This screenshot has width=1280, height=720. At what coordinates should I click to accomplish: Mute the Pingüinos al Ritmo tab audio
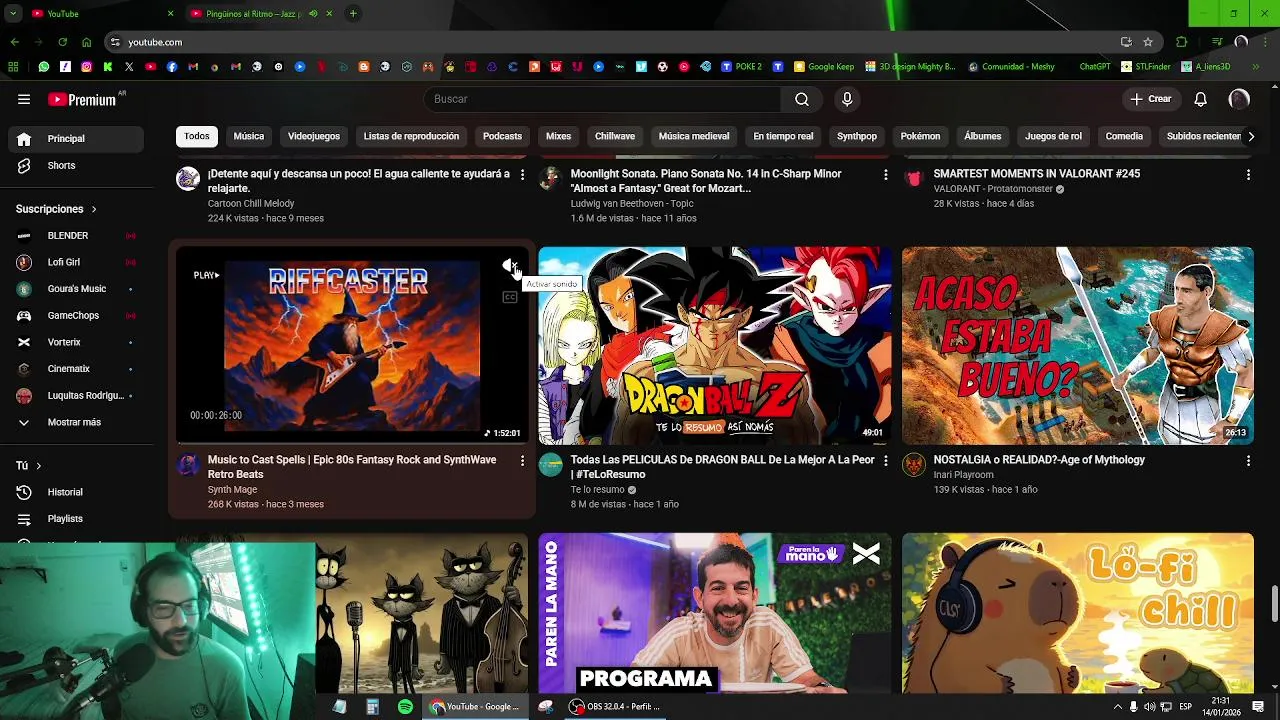pyautogui.click(x=314, y=14)
